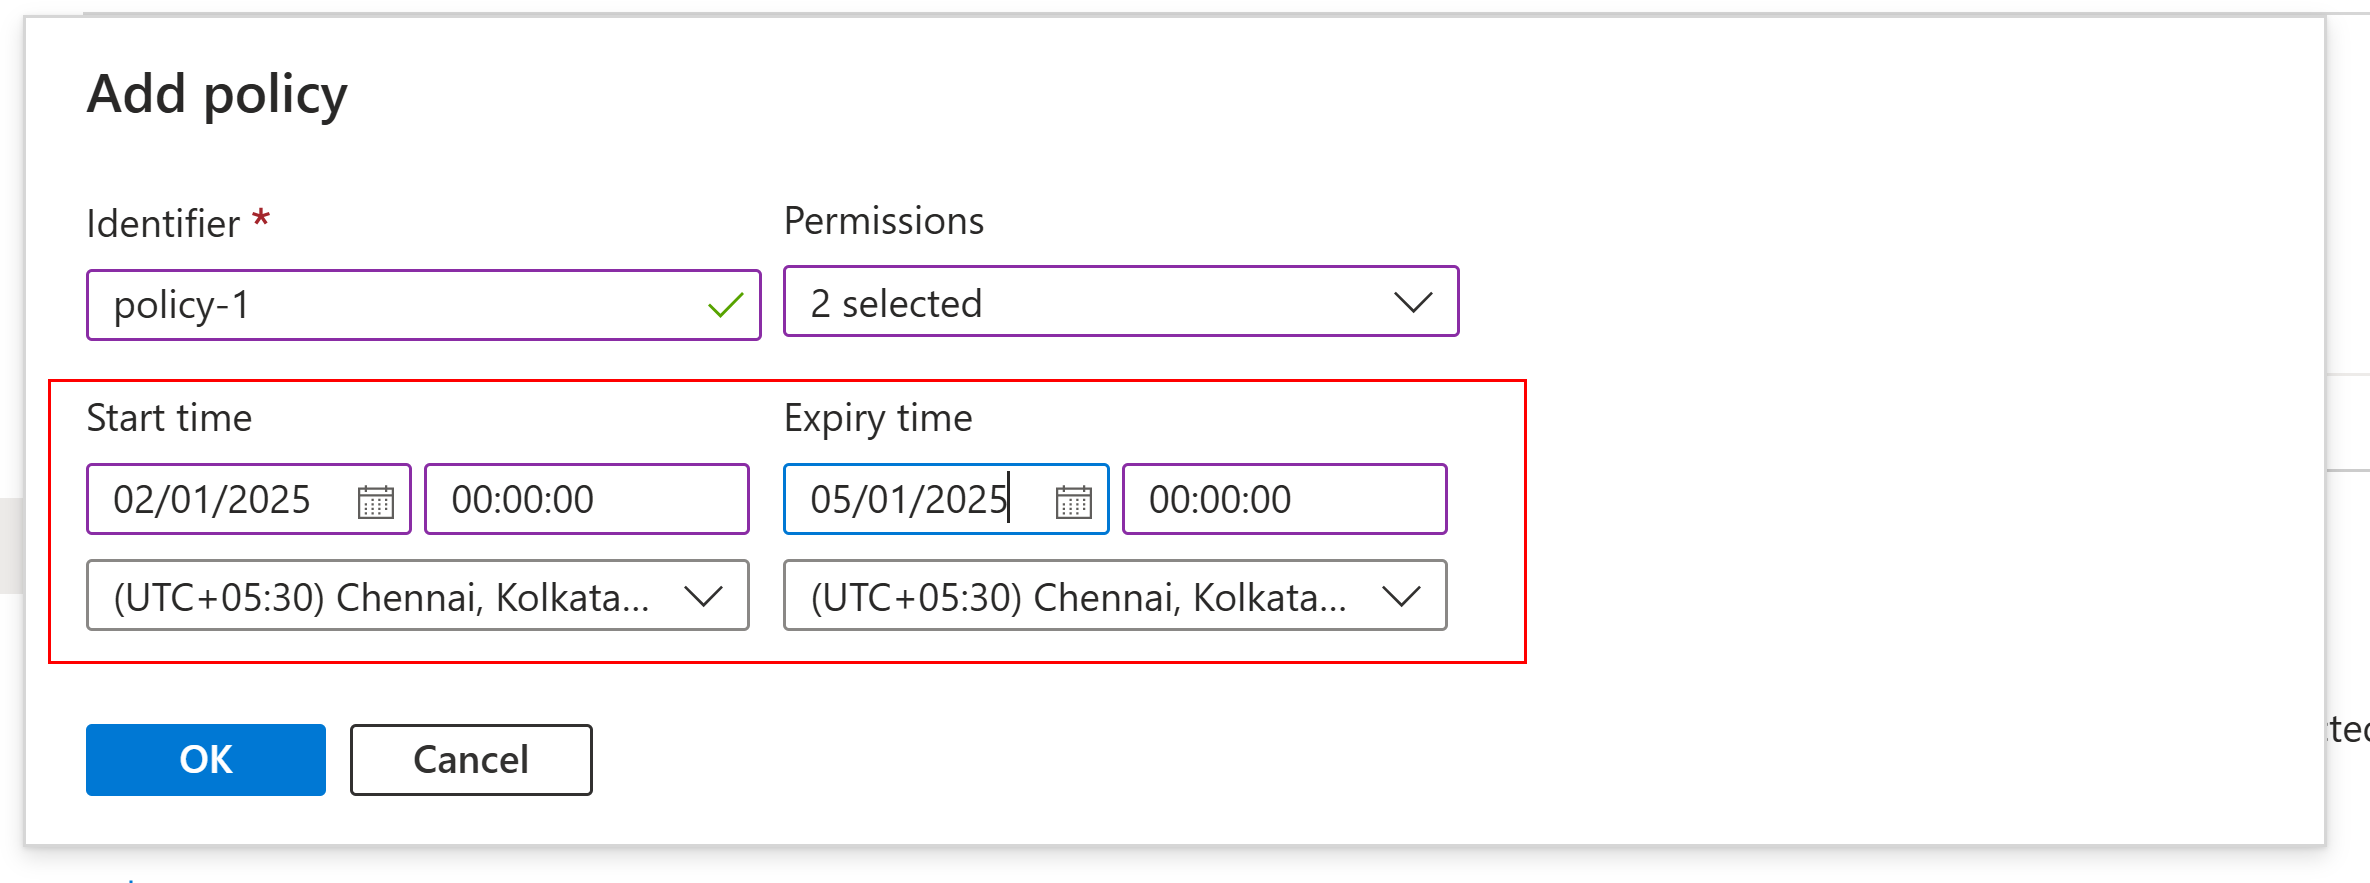Click the chevron arrow on Permissions dropdown
This screenshot has width=2370, height=883.
pos(1413,302)
